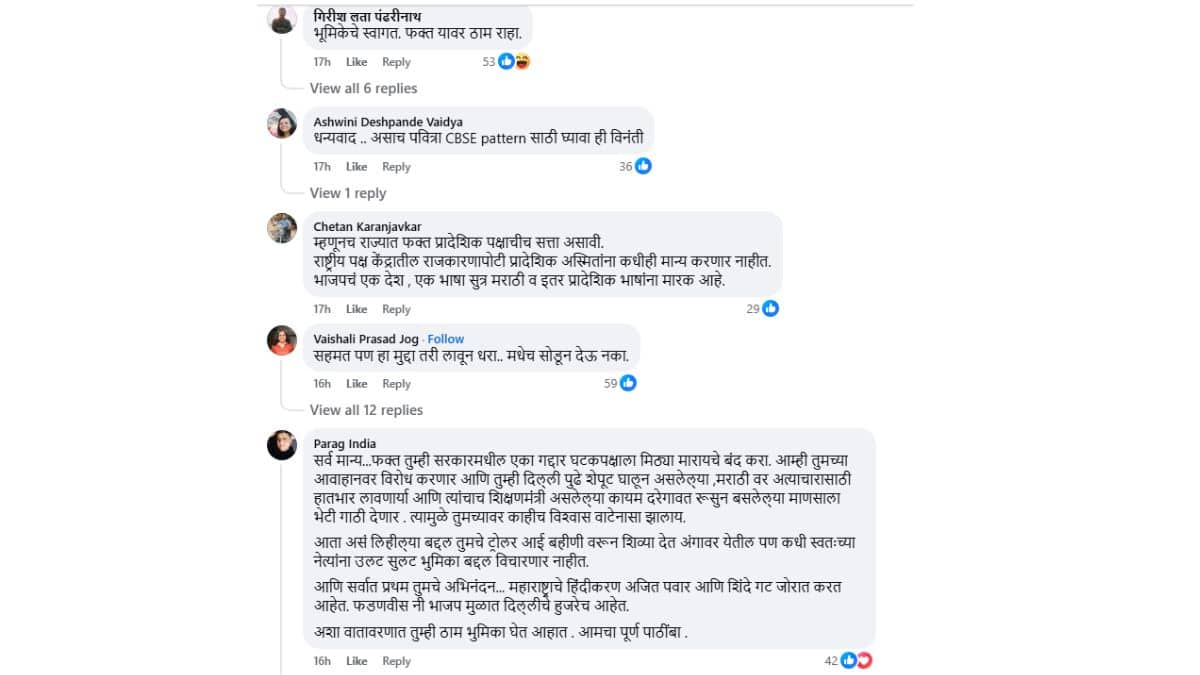Reply to Parag India's comment
Screen dimensions: 1200x675
tap(396, 660)
